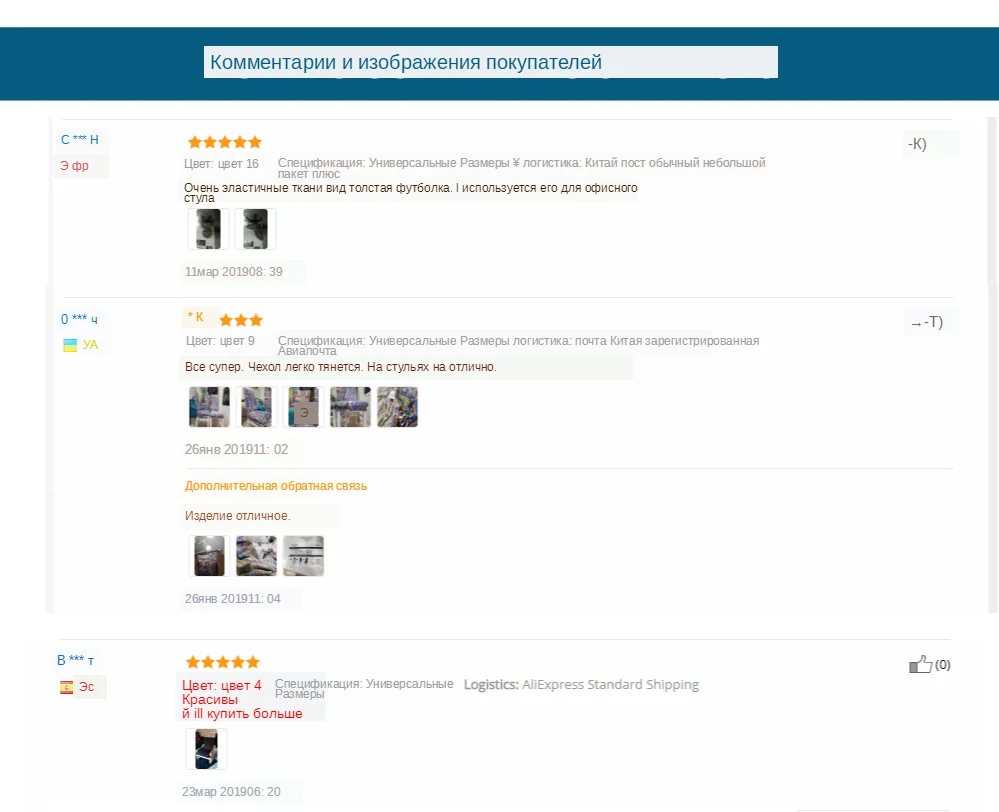999x812 pixels.
Task: Click the AliExpress Standard Shipping text
Action: (610, 685)
